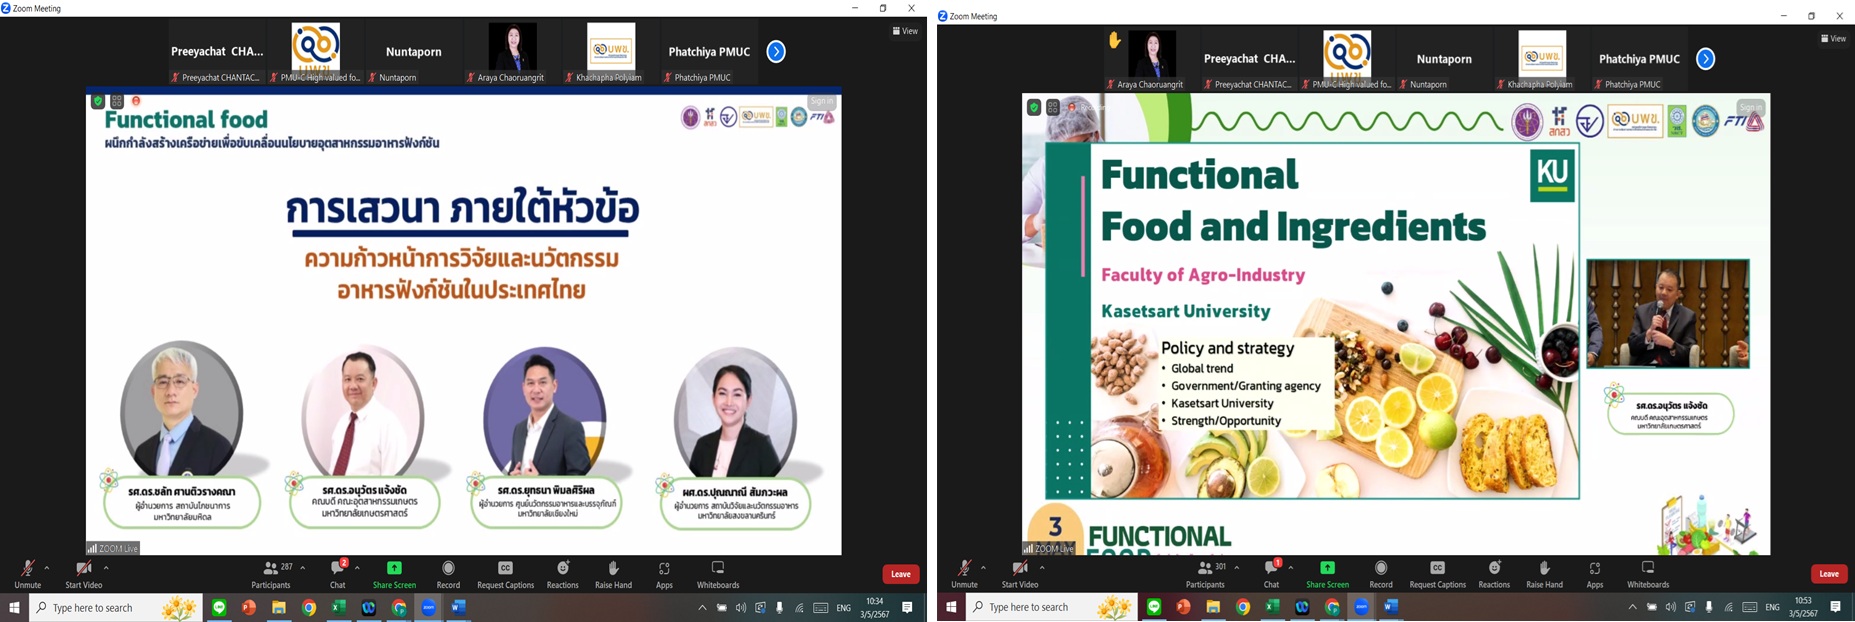Open chat options arrow in left window
Screen dimensions: 1855x622
[x=357, y=568]
